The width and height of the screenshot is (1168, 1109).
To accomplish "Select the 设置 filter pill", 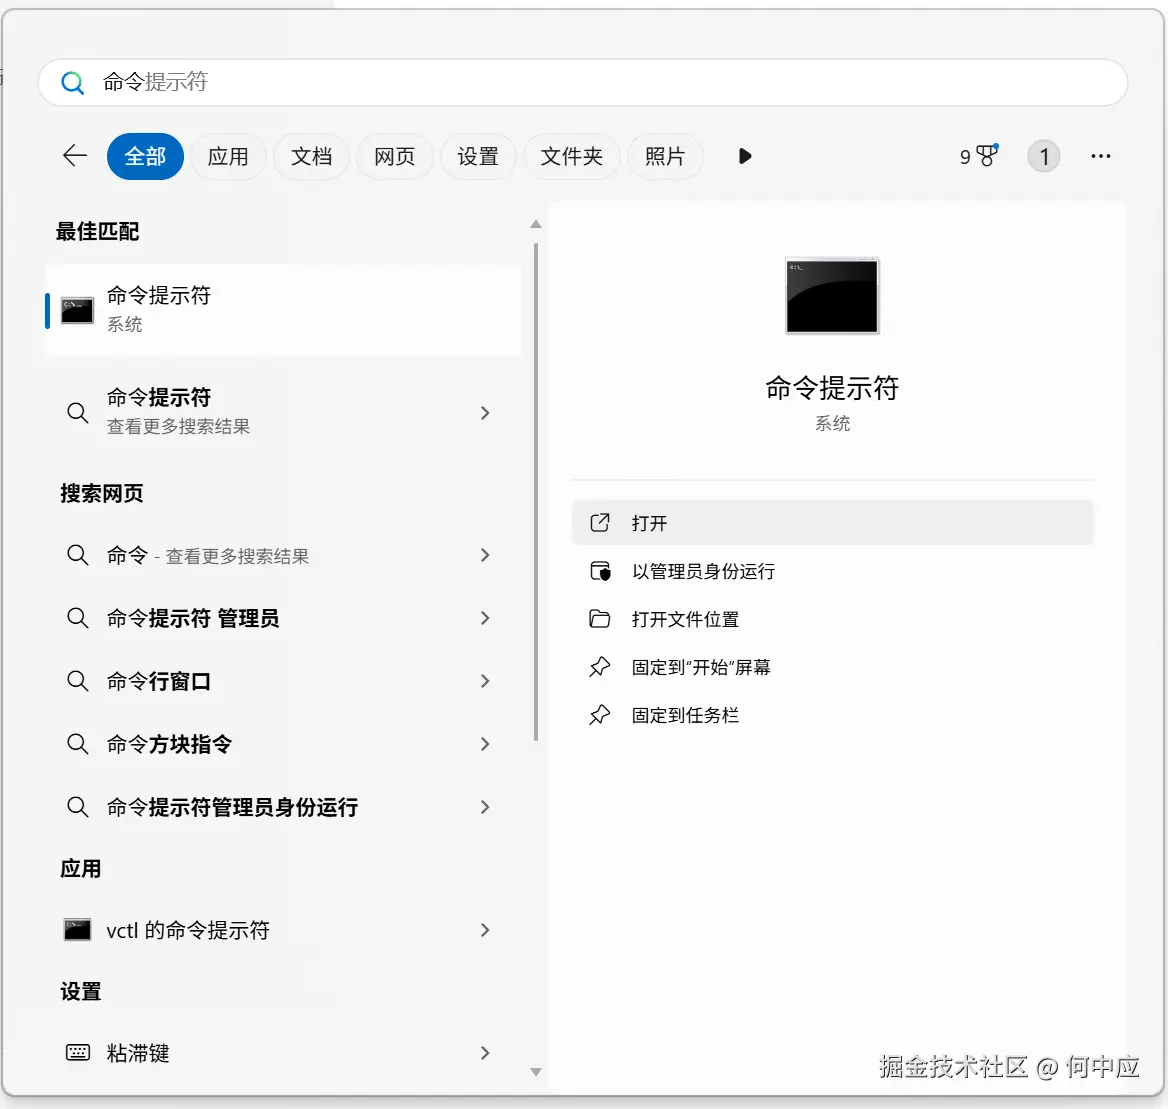I will 478,156.
